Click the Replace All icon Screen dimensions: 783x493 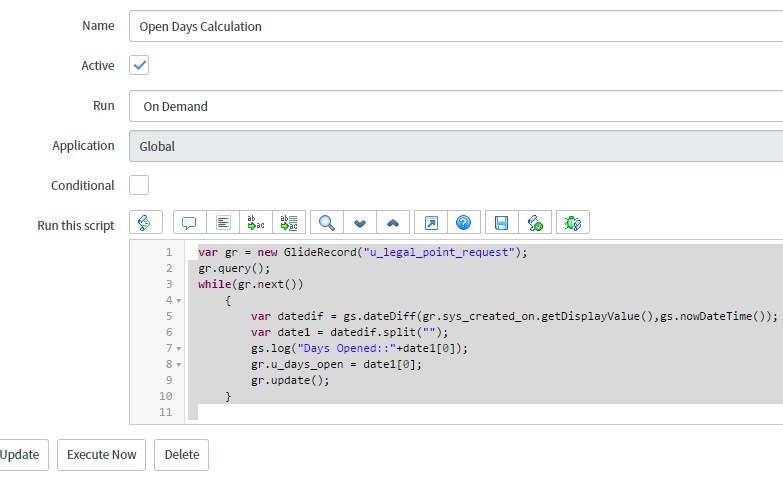pos(289,222)
